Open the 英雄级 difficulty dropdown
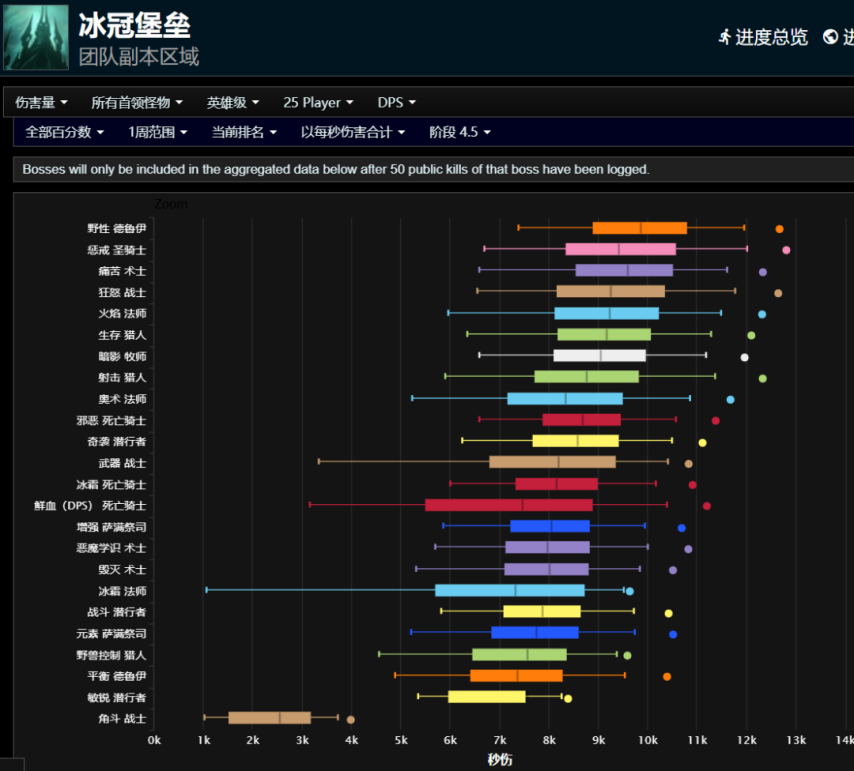Viewport: 854px width, 771px height. [231, 101]
